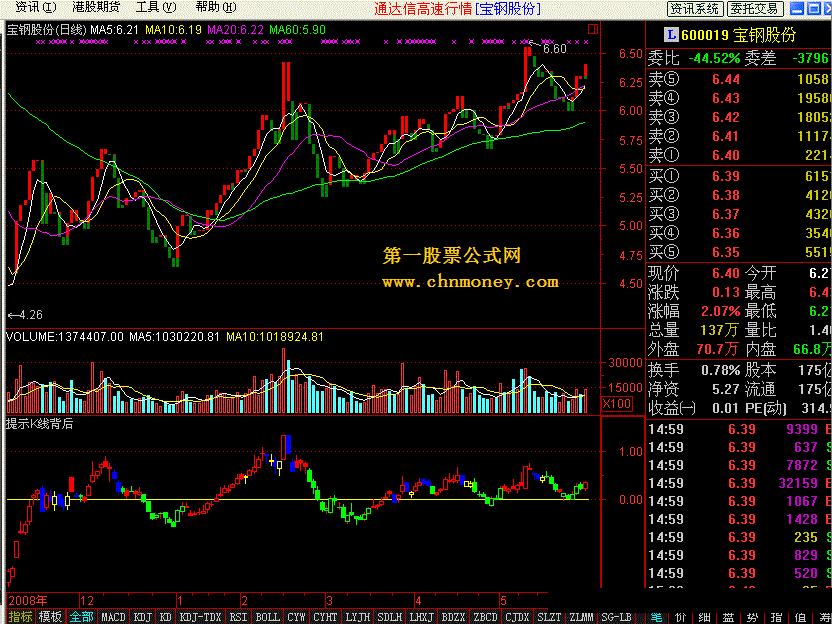Click the 资讯系统 button
This screenshot has height=624, width=832.
pyautogui.click(x=695, y=8)
